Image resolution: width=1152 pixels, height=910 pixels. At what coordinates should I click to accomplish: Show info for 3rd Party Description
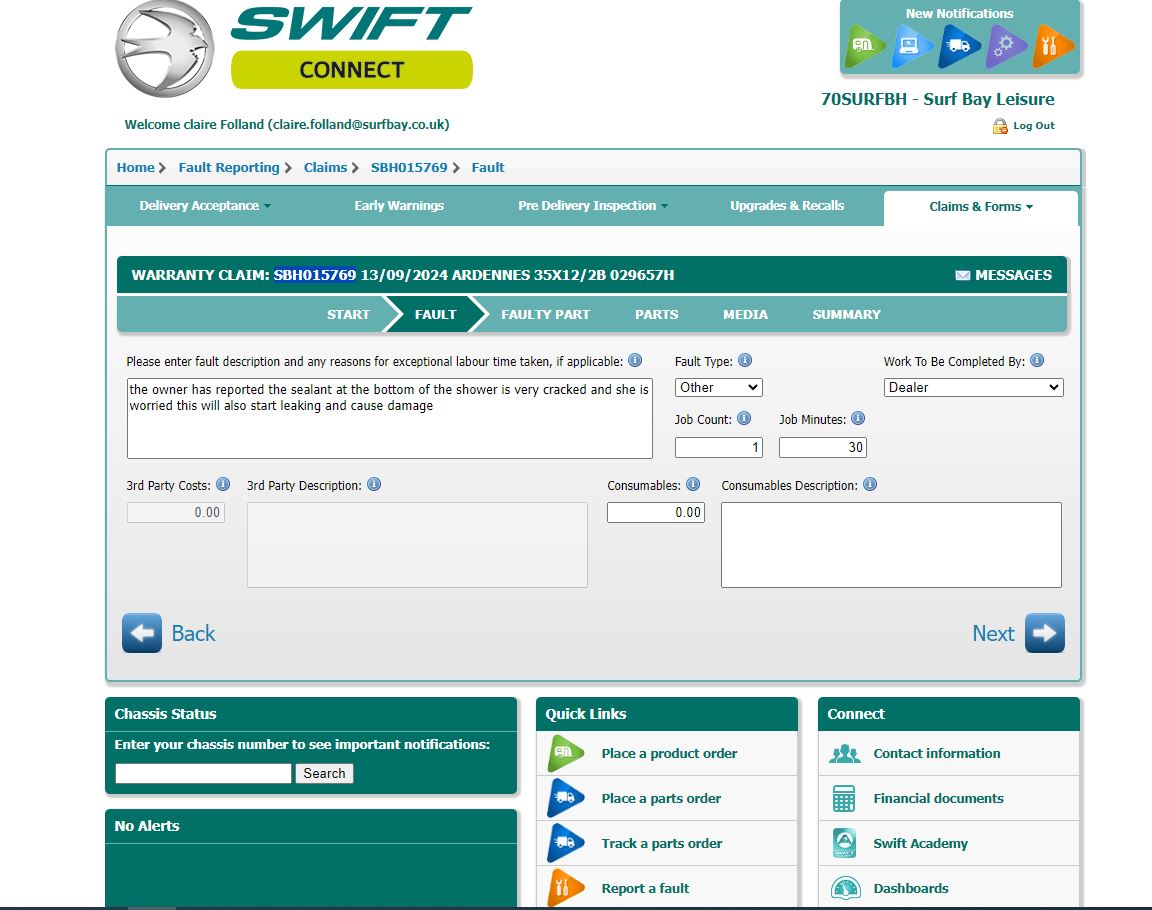tap(374, 485)
